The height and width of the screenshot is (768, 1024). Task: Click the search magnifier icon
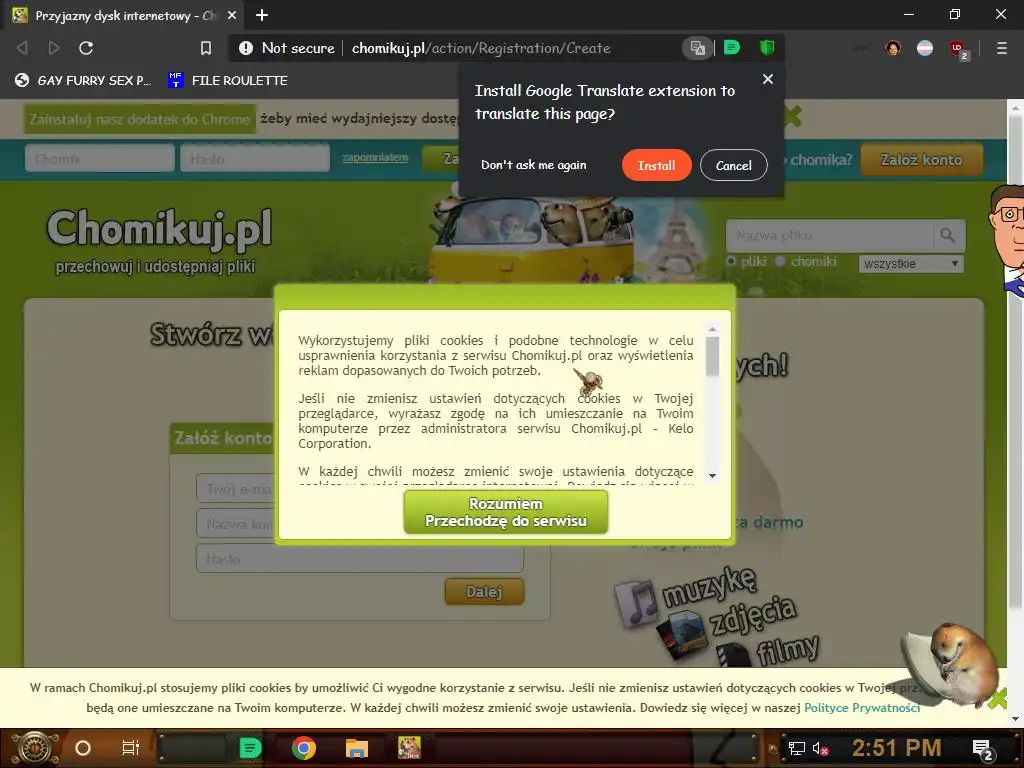tap(948, 235)
